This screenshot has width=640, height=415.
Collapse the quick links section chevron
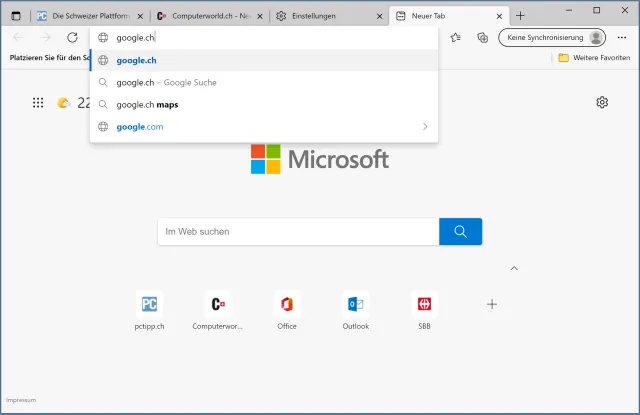[x=514, y=268]
